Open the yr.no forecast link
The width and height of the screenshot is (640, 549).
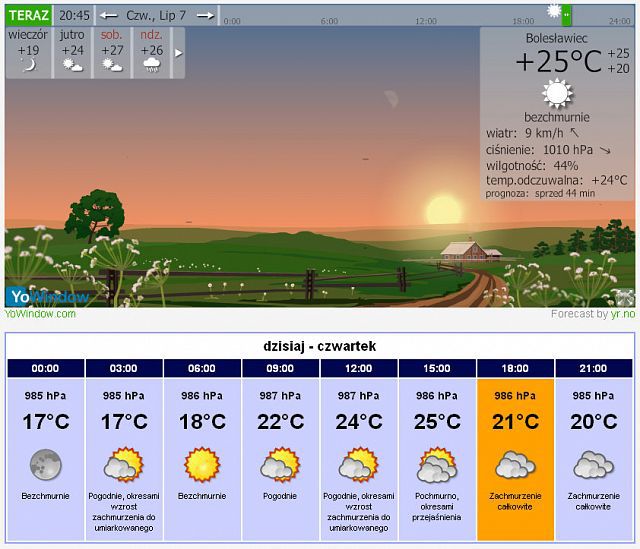tap(623, 314)
